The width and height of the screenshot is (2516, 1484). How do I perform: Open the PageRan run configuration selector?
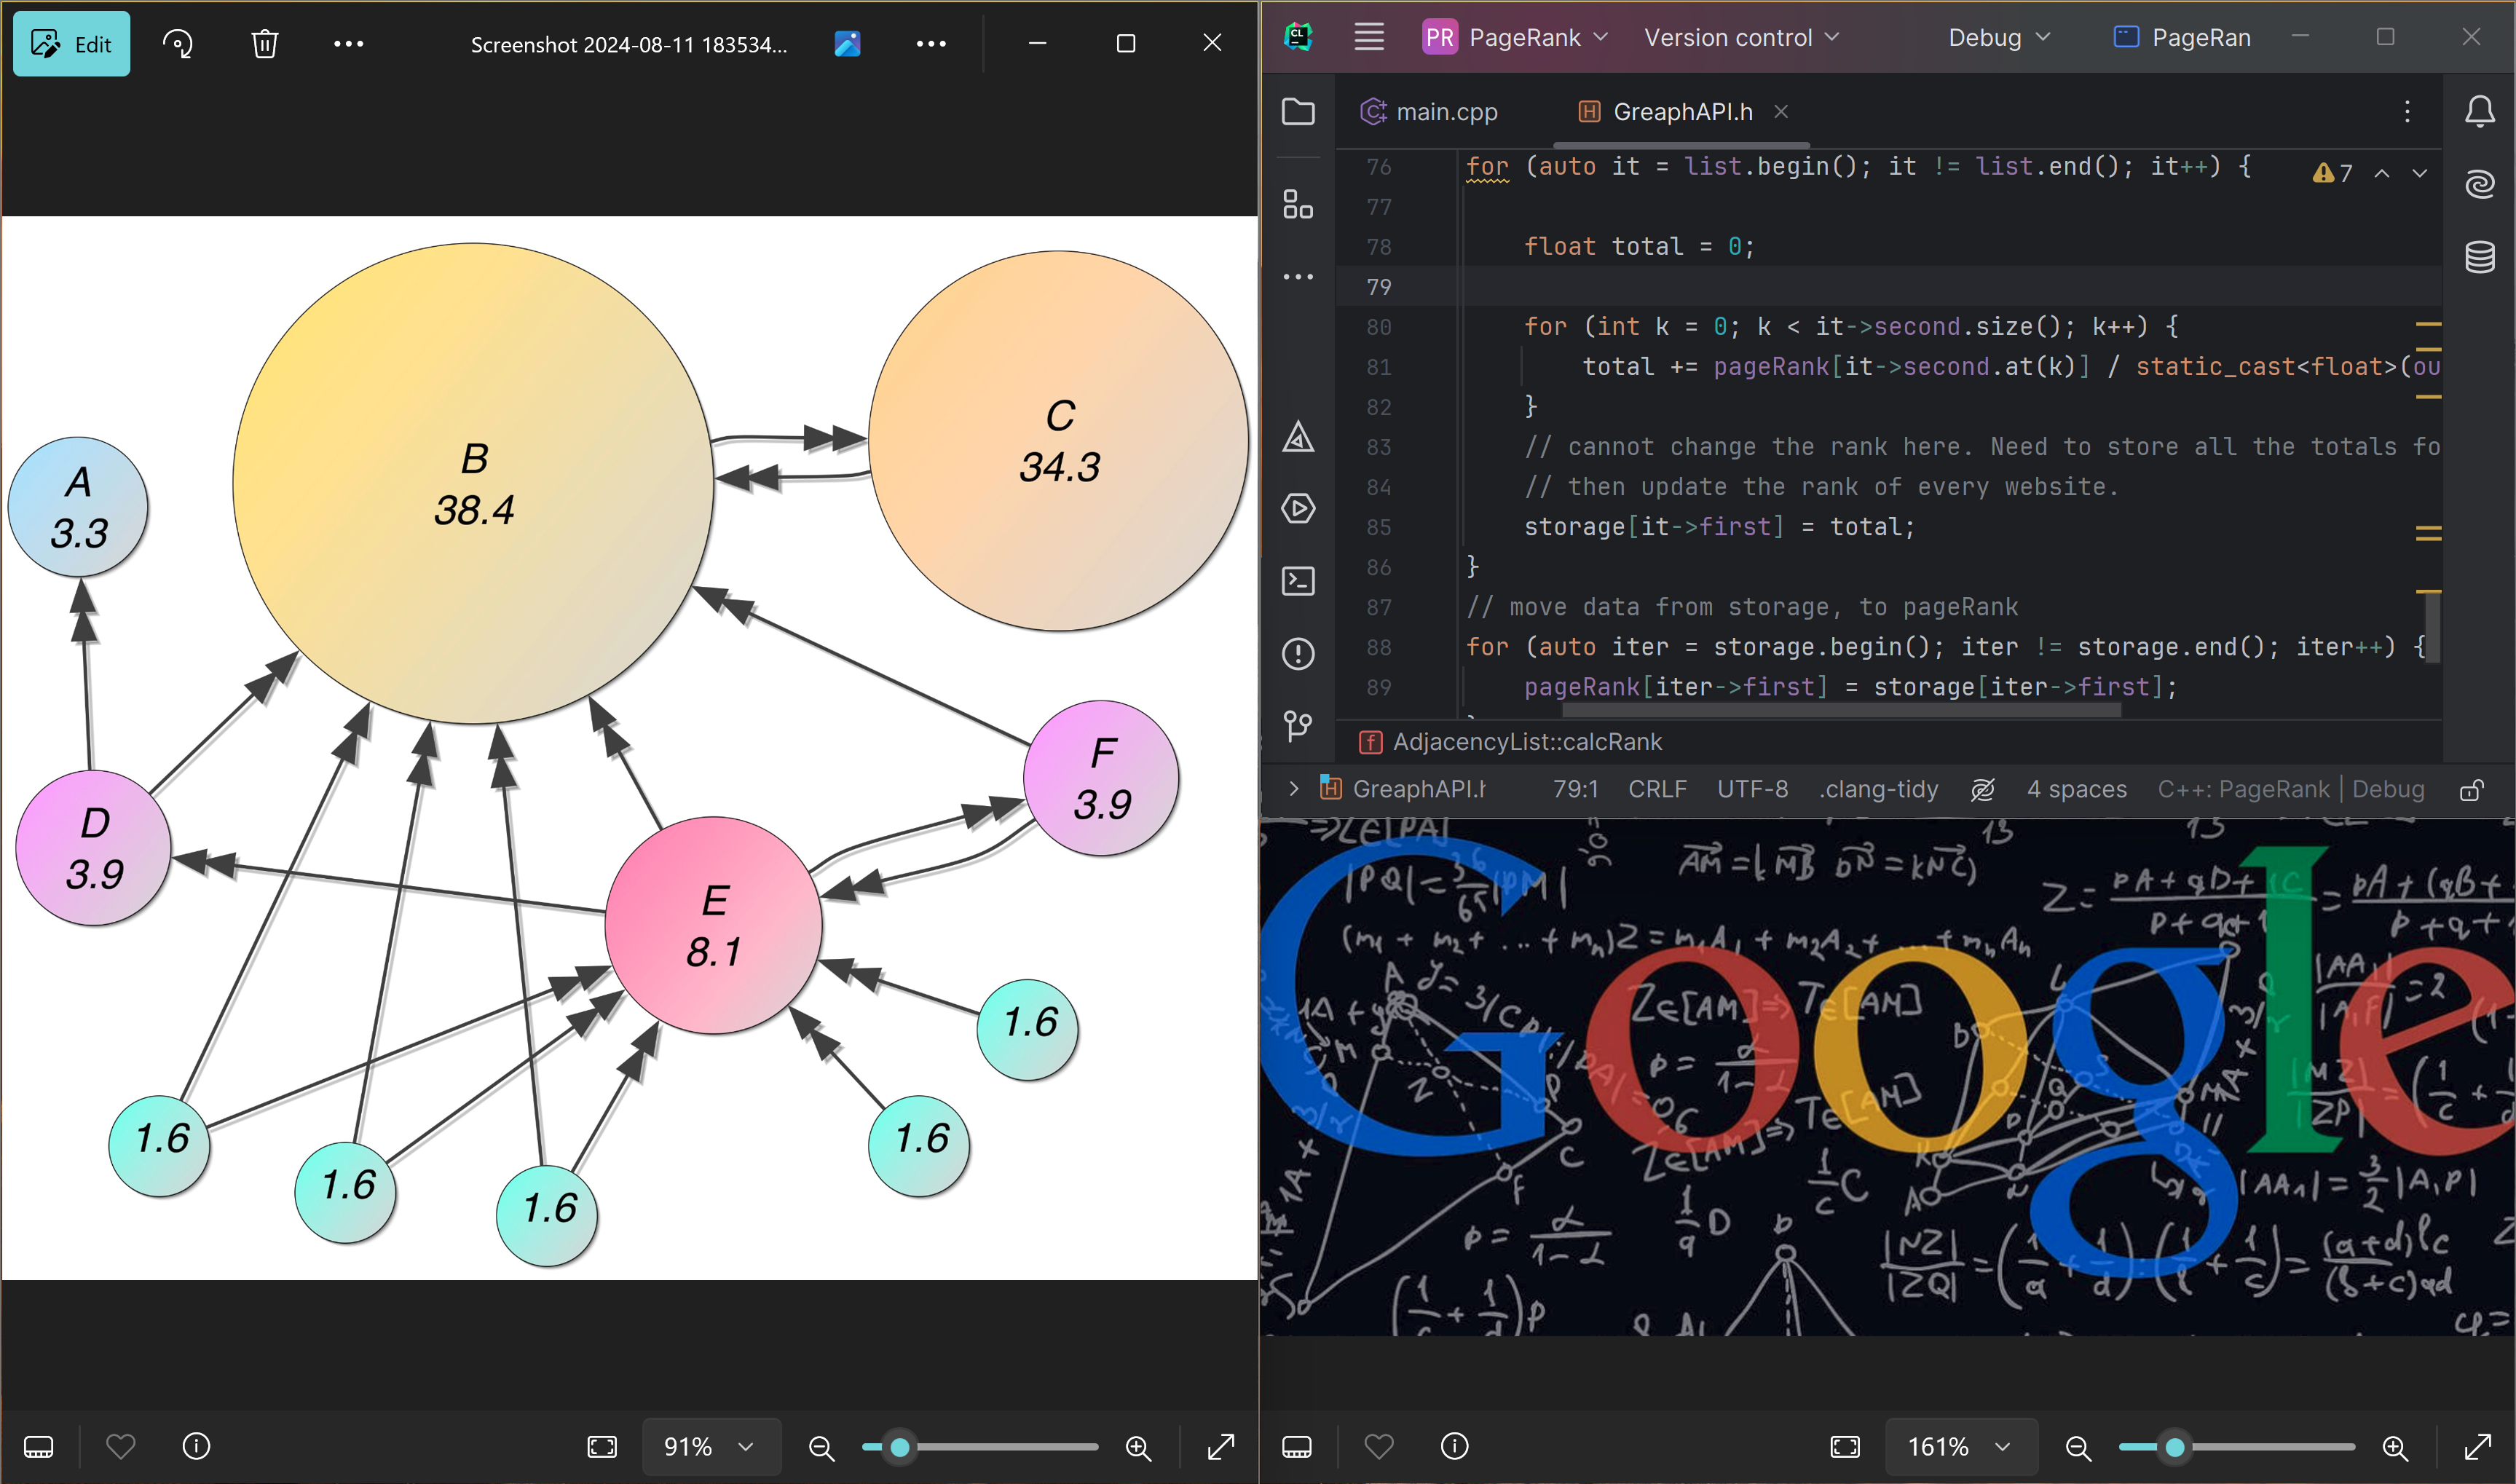(2183, 37)
